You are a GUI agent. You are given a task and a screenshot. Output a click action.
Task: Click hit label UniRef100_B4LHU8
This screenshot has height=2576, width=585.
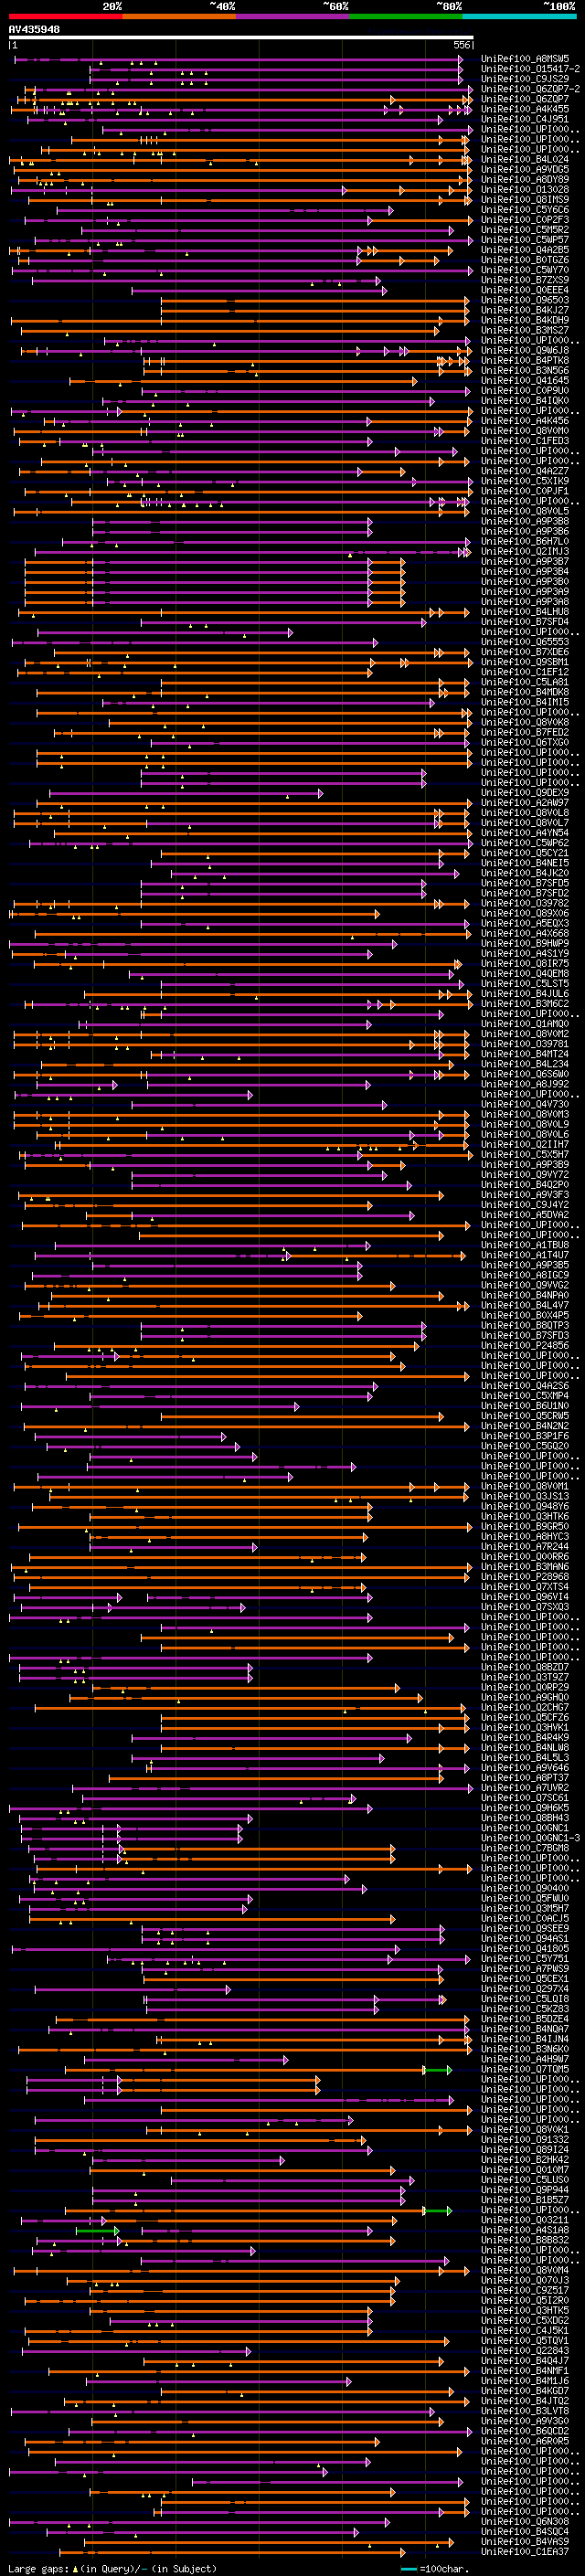point(525,611)
